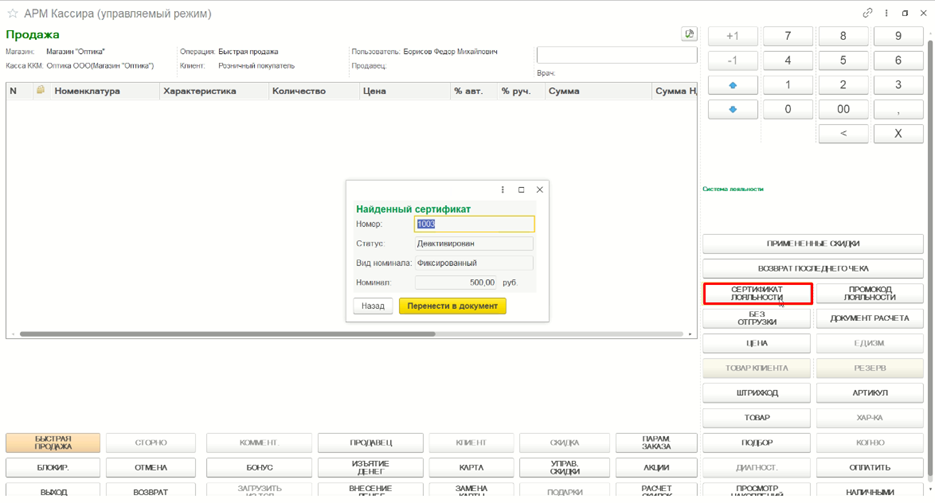Screen dimensions: 935x503
Task: Click the Номенклатура column header
Action: pos(87,91)
